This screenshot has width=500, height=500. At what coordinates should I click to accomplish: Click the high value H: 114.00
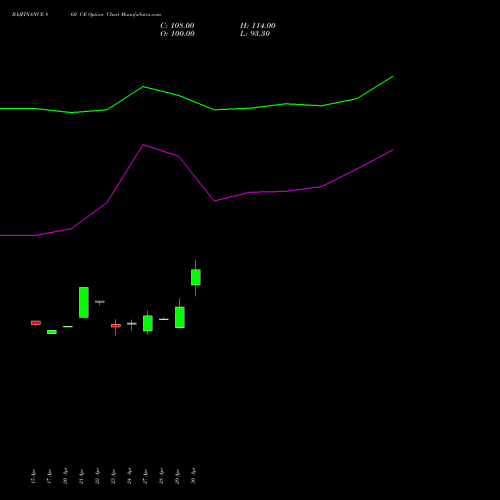pyautogui.click(x=258, y=26)
